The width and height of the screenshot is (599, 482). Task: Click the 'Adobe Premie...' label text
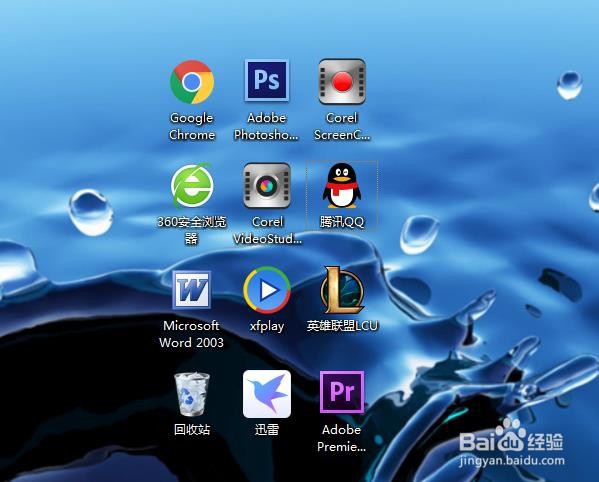coord(342,438)
